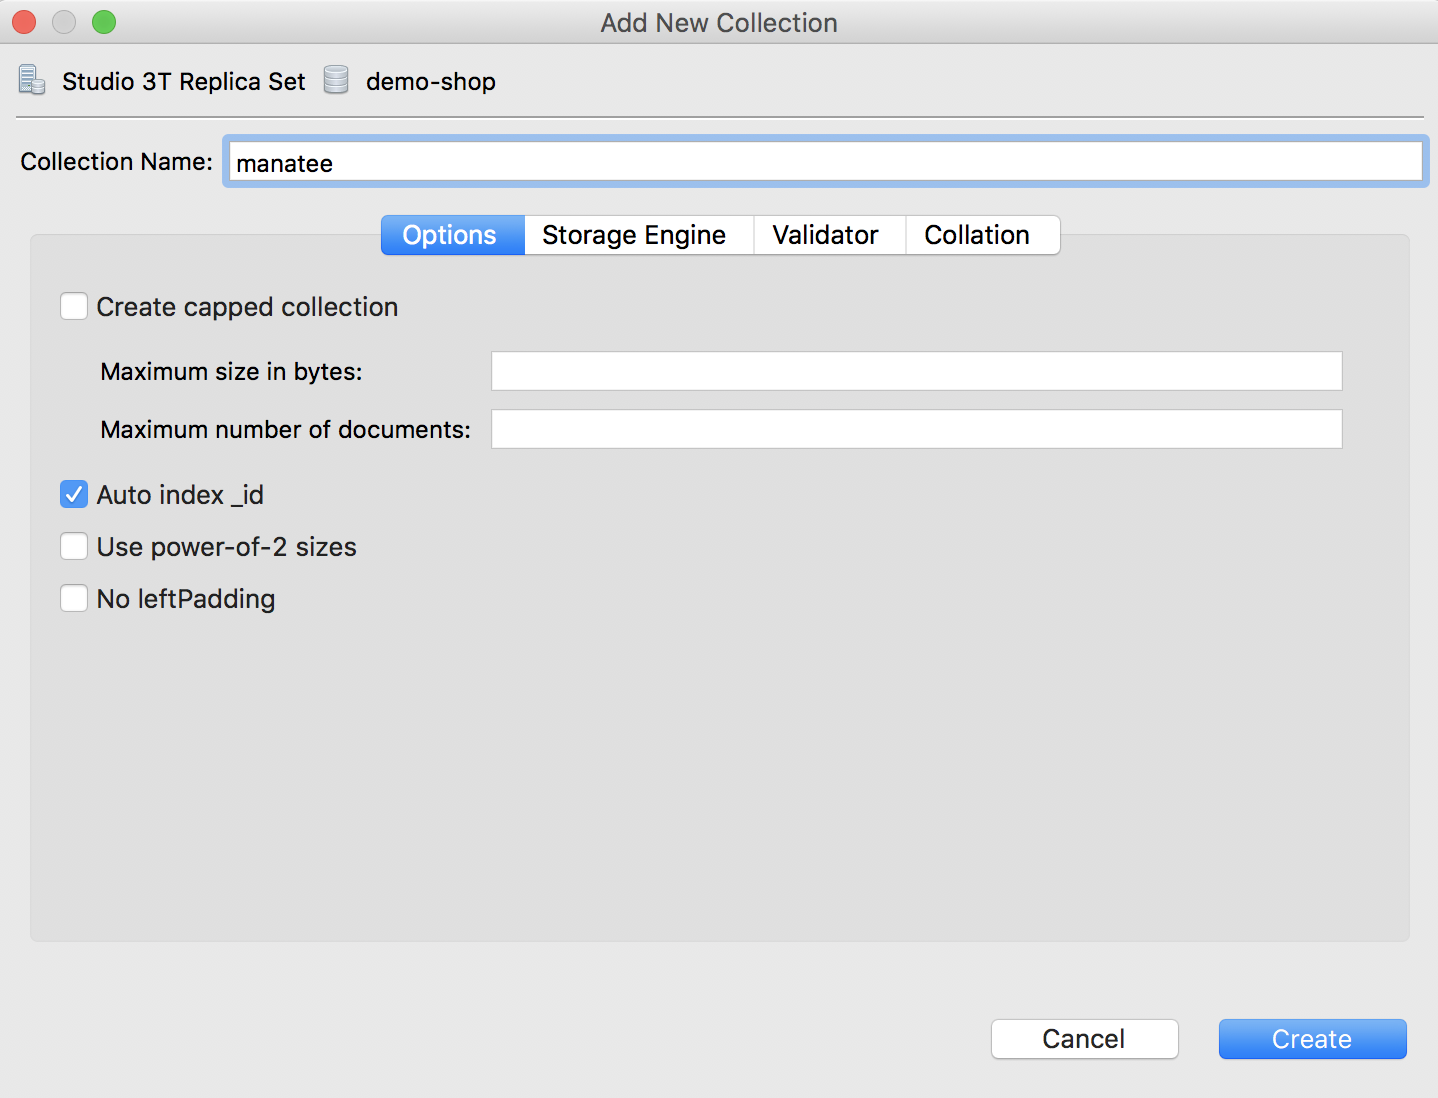The width and height of the screenshot is (1438, 1098).
Task: Enable Create capped collection checkbox
Action: [74, 306]
